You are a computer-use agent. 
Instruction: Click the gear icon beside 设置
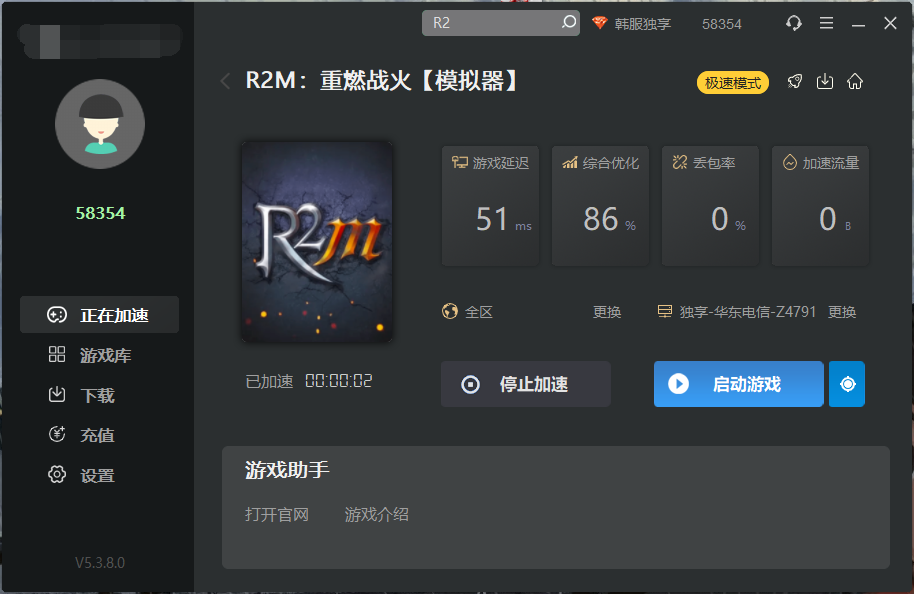point(57,475)
